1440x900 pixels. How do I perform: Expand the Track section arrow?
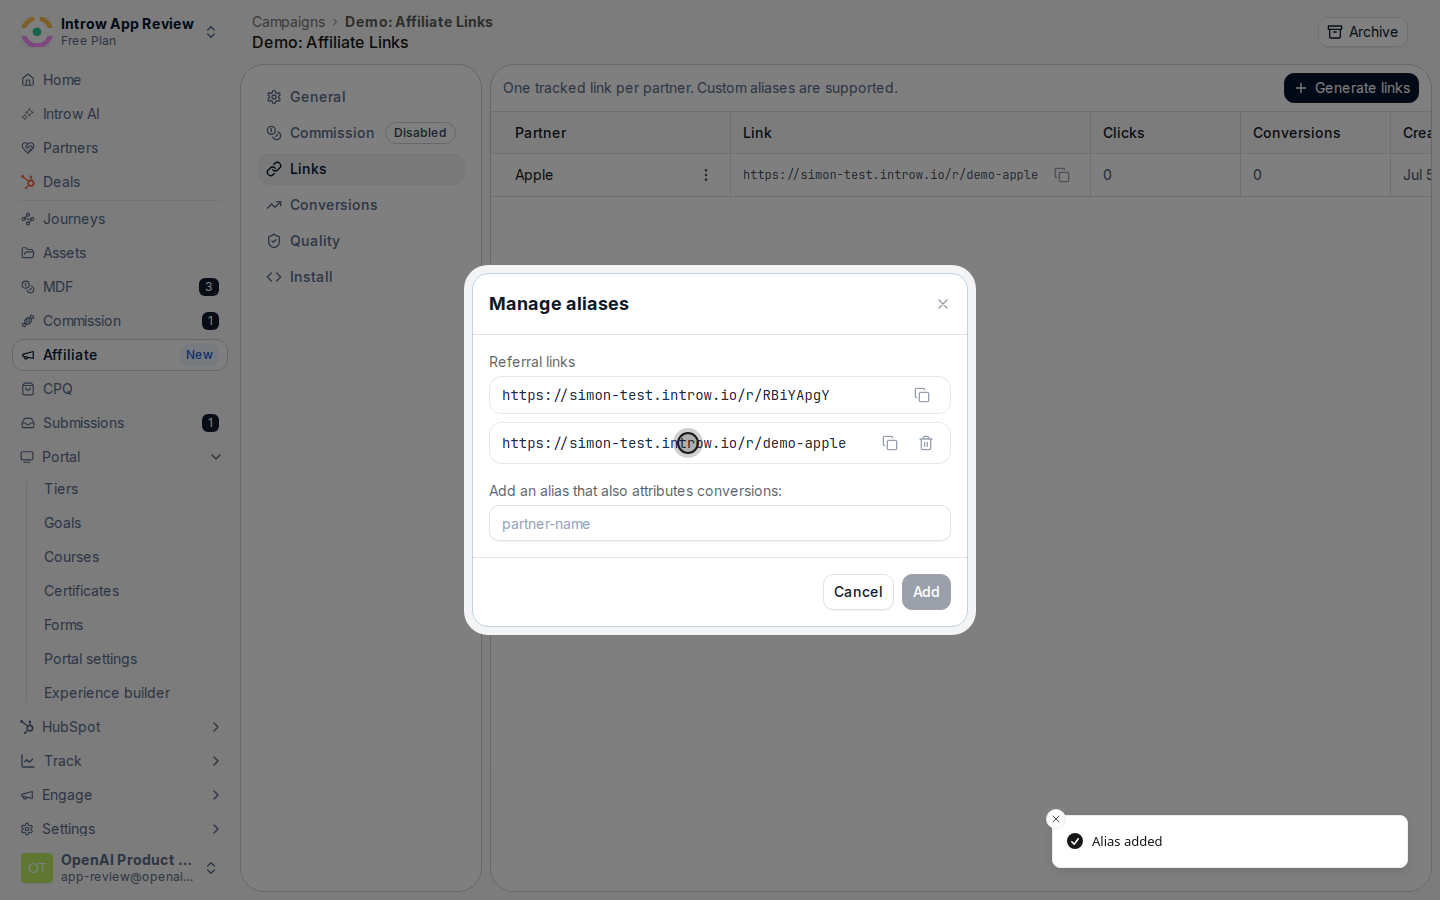[x=216, y=761]
